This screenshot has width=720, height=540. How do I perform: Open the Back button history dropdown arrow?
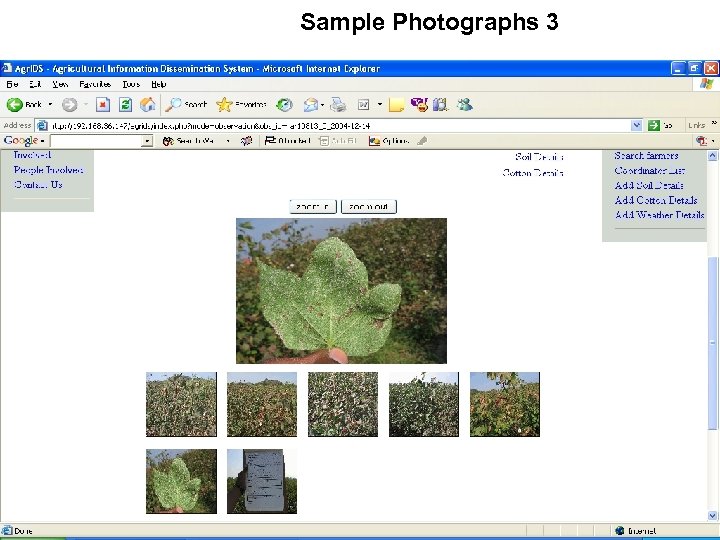pos(50,105)
